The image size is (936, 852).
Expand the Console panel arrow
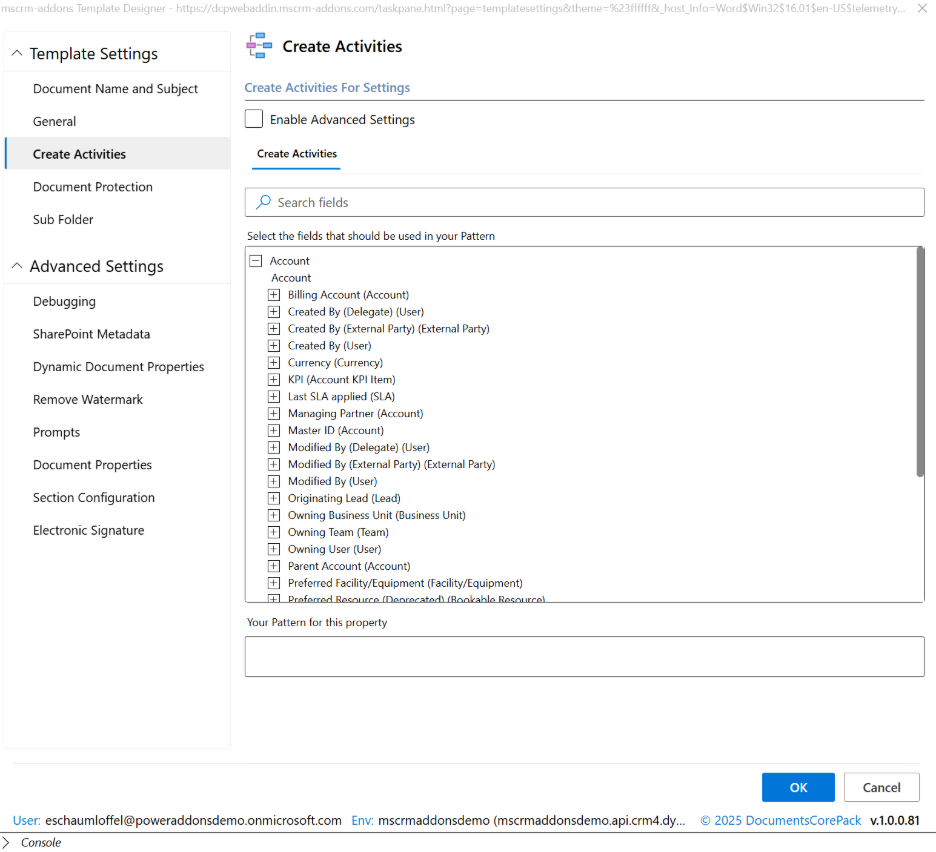pyautogui.click(x=7, y=843)
